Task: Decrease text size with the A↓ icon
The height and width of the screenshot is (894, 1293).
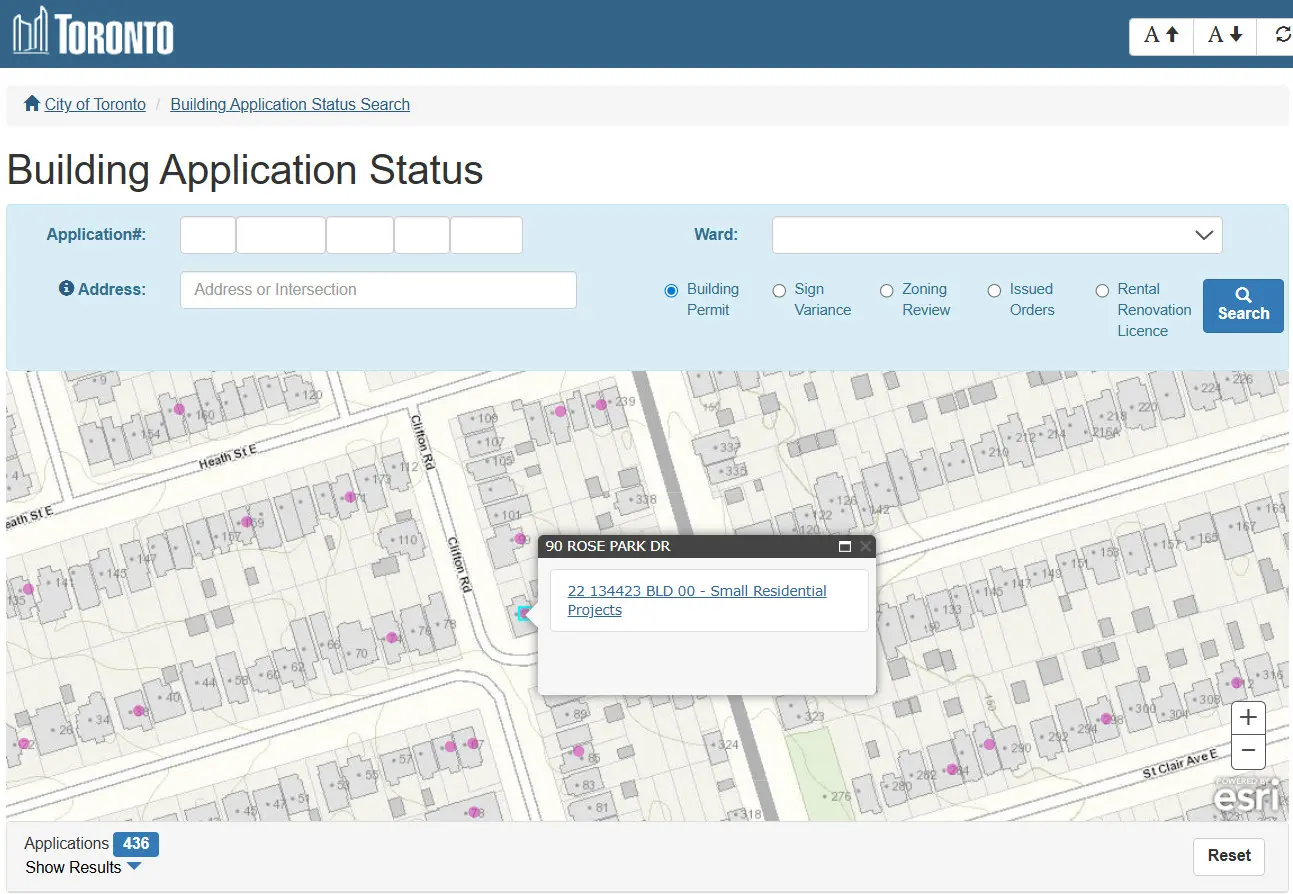Action: 1223,35
